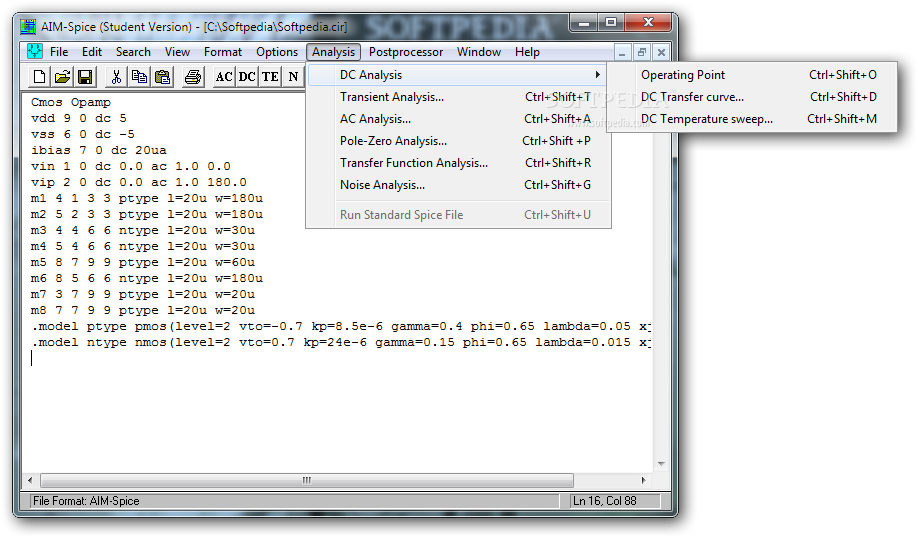Click the horizontal scrollbar thumb
Screen dimensions: 918x538
(x=306, y=481)
